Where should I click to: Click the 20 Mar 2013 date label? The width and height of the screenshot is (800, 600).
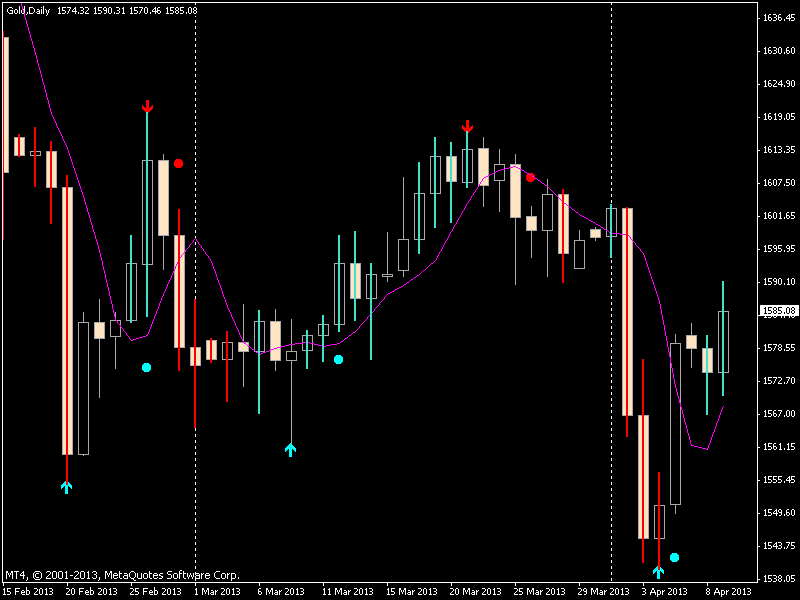pos(476,592)
